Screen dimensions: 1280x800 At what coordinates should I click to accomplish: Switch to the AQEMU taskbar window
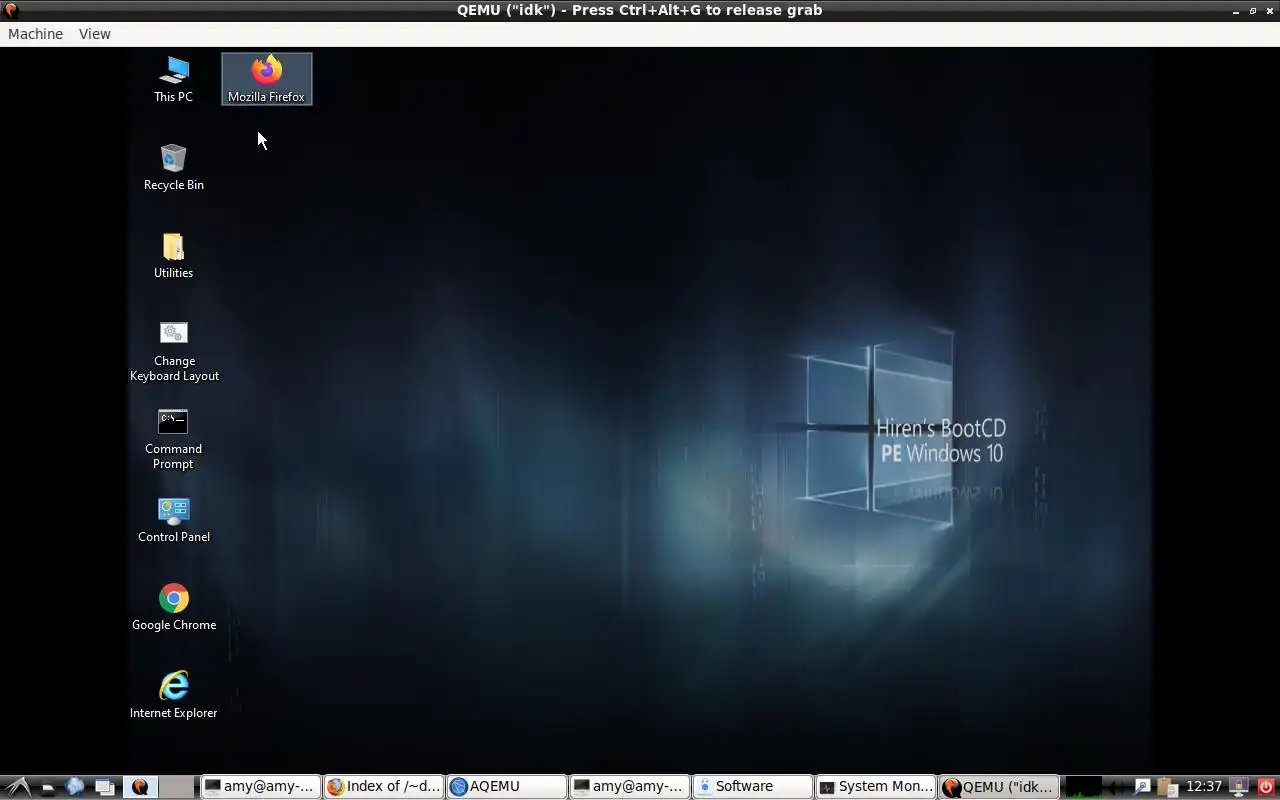point(506,787)
